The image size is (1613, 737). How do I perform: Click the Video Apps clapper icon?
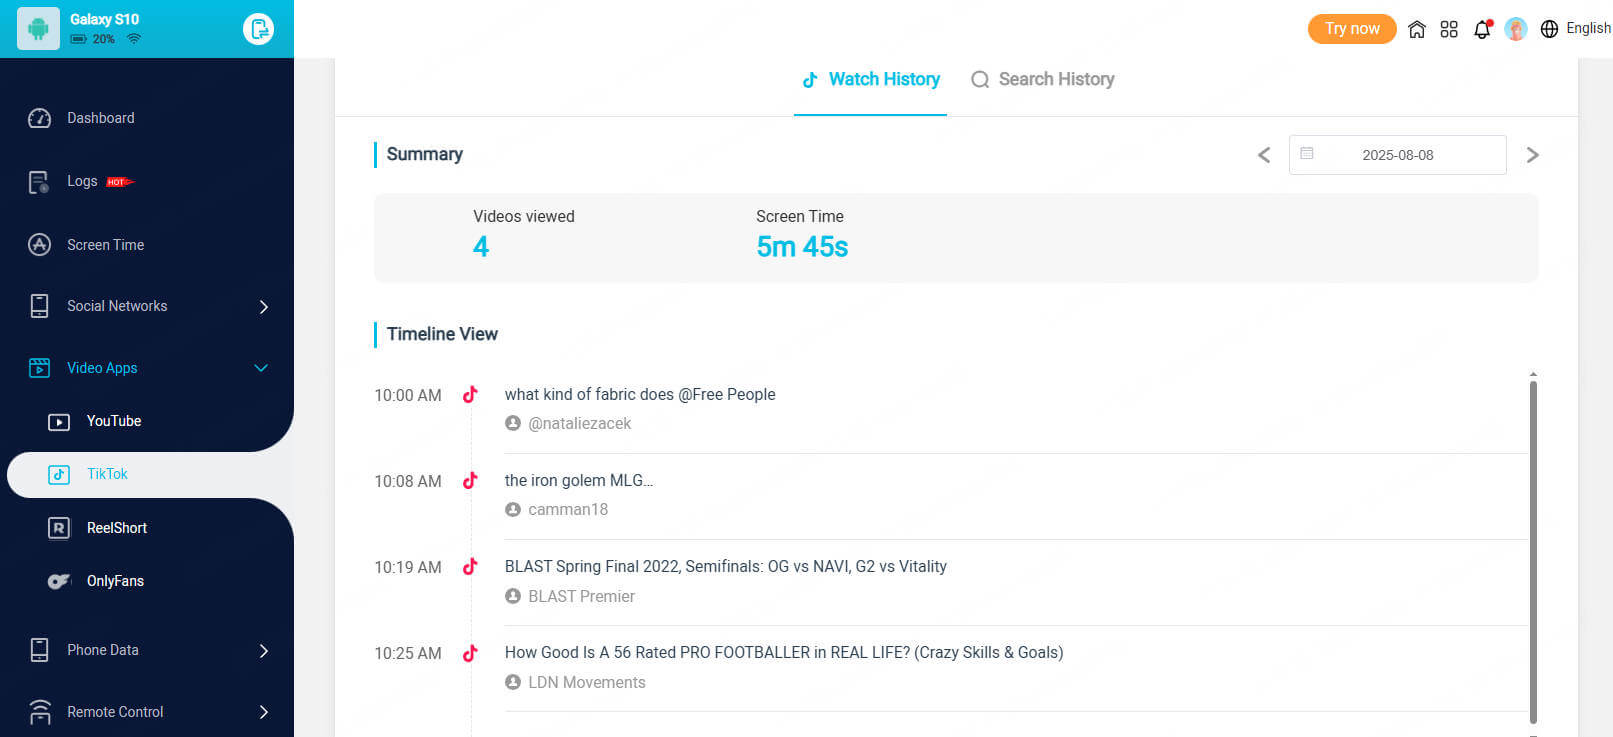click(x=39, y=368)
